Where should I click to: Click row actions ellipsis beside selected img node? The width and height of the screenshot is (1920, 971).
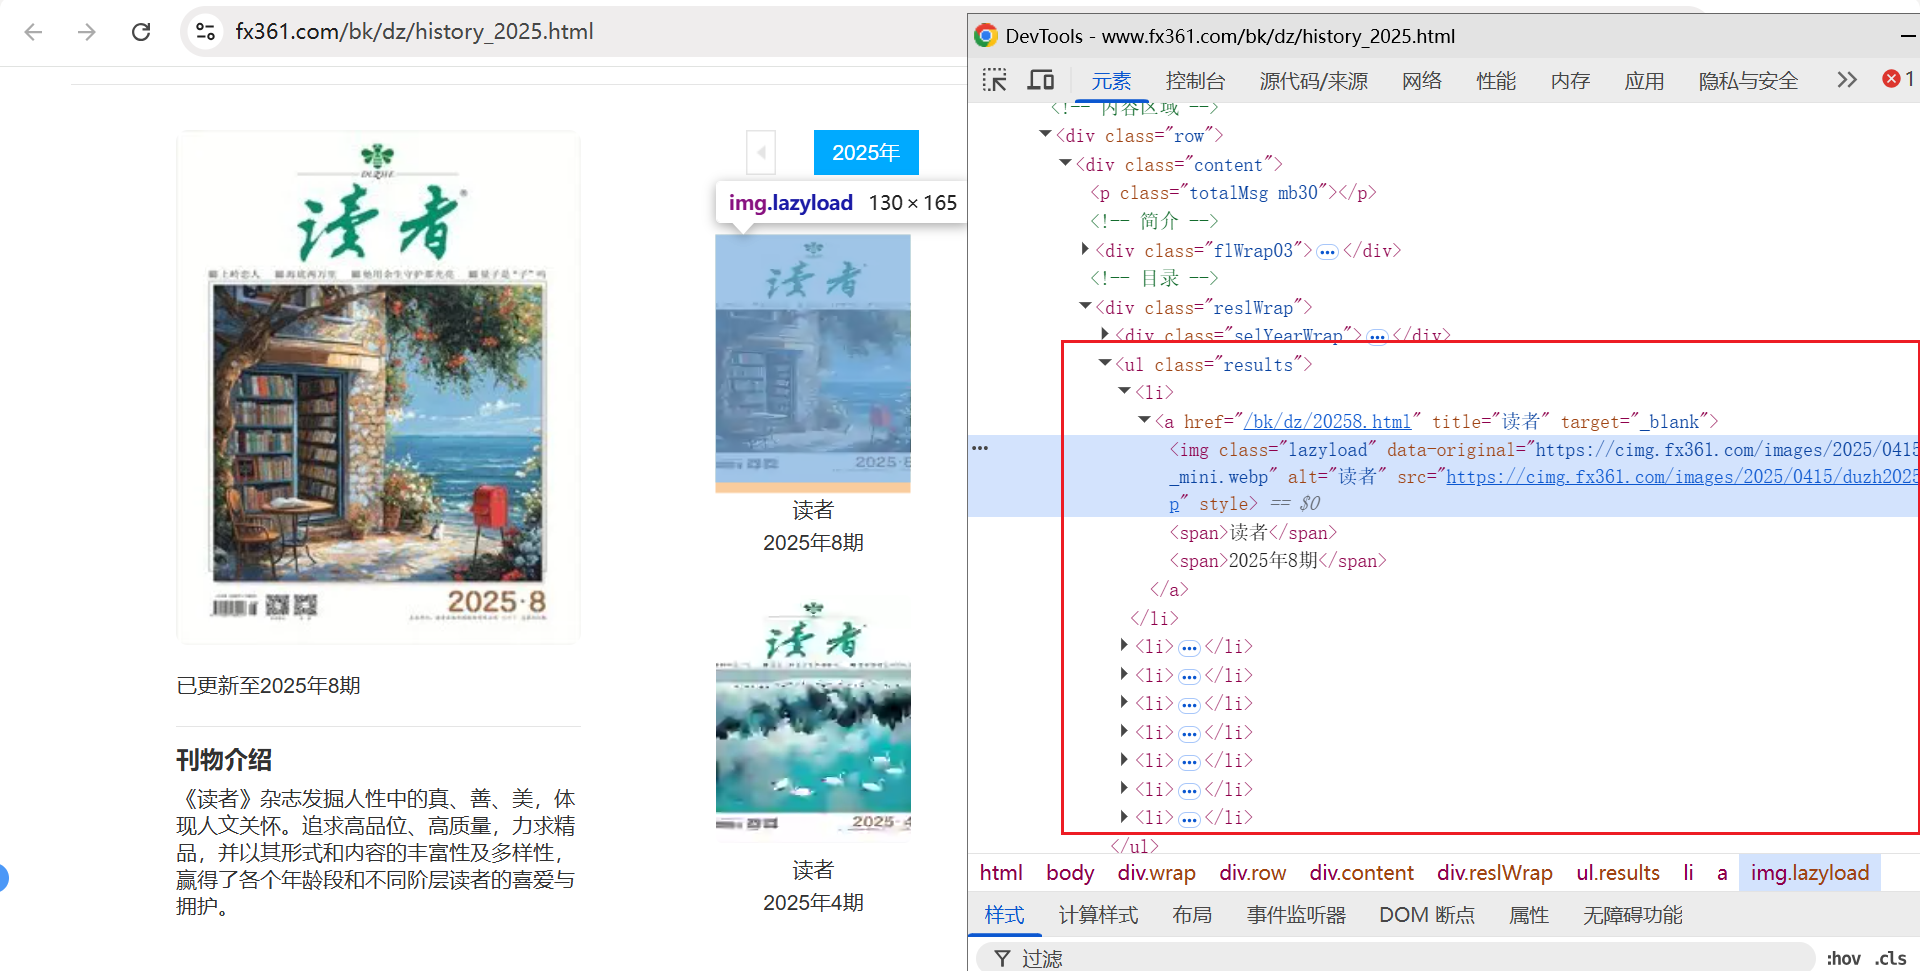980,448
